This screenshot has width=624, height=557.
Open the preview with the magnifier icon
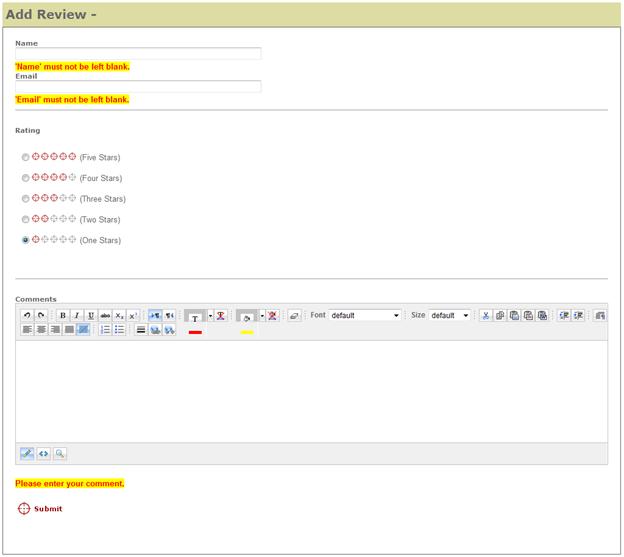[60, 453]
